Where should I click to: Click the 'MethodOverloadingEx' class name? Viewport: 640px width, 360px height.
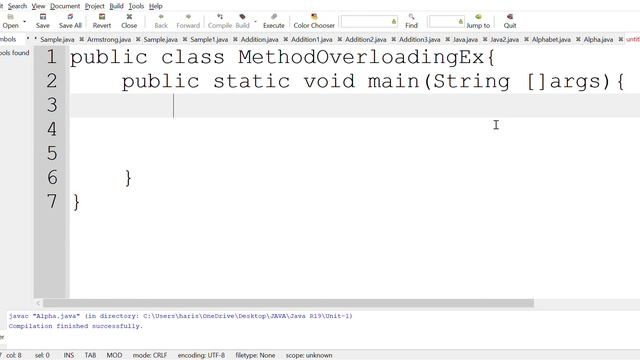click(x=361, y=57)
